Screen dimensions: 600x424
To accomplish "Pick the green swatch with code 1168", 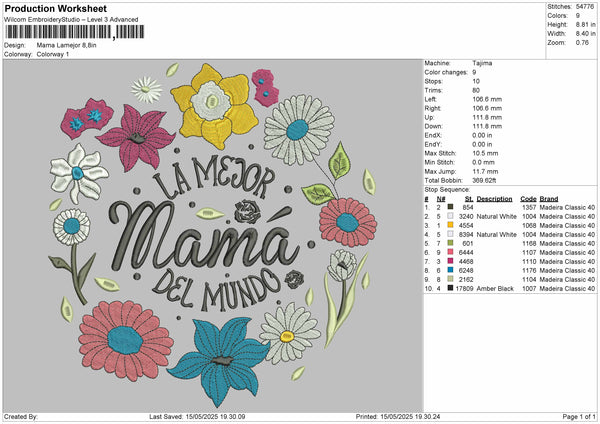I will (x=452, y=243).
